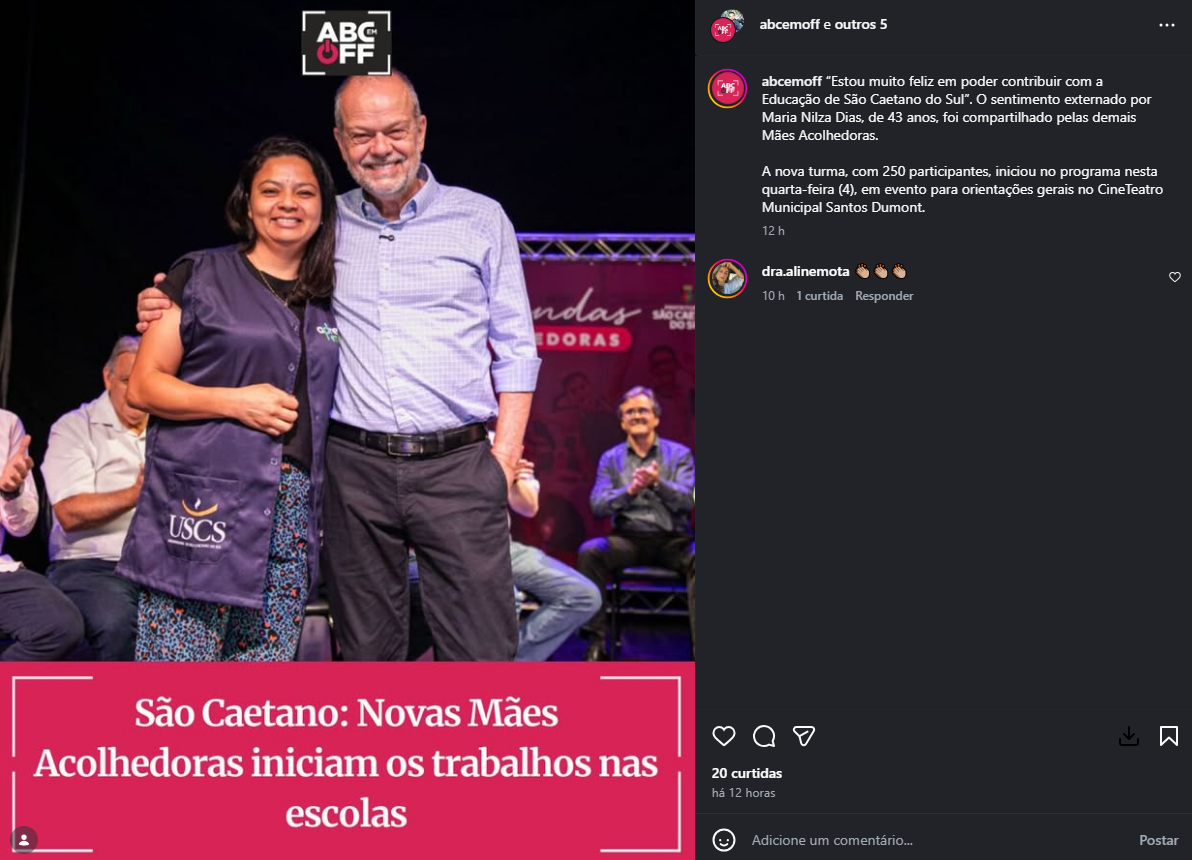Click the 'Responder' reply link

click(884, 296)
